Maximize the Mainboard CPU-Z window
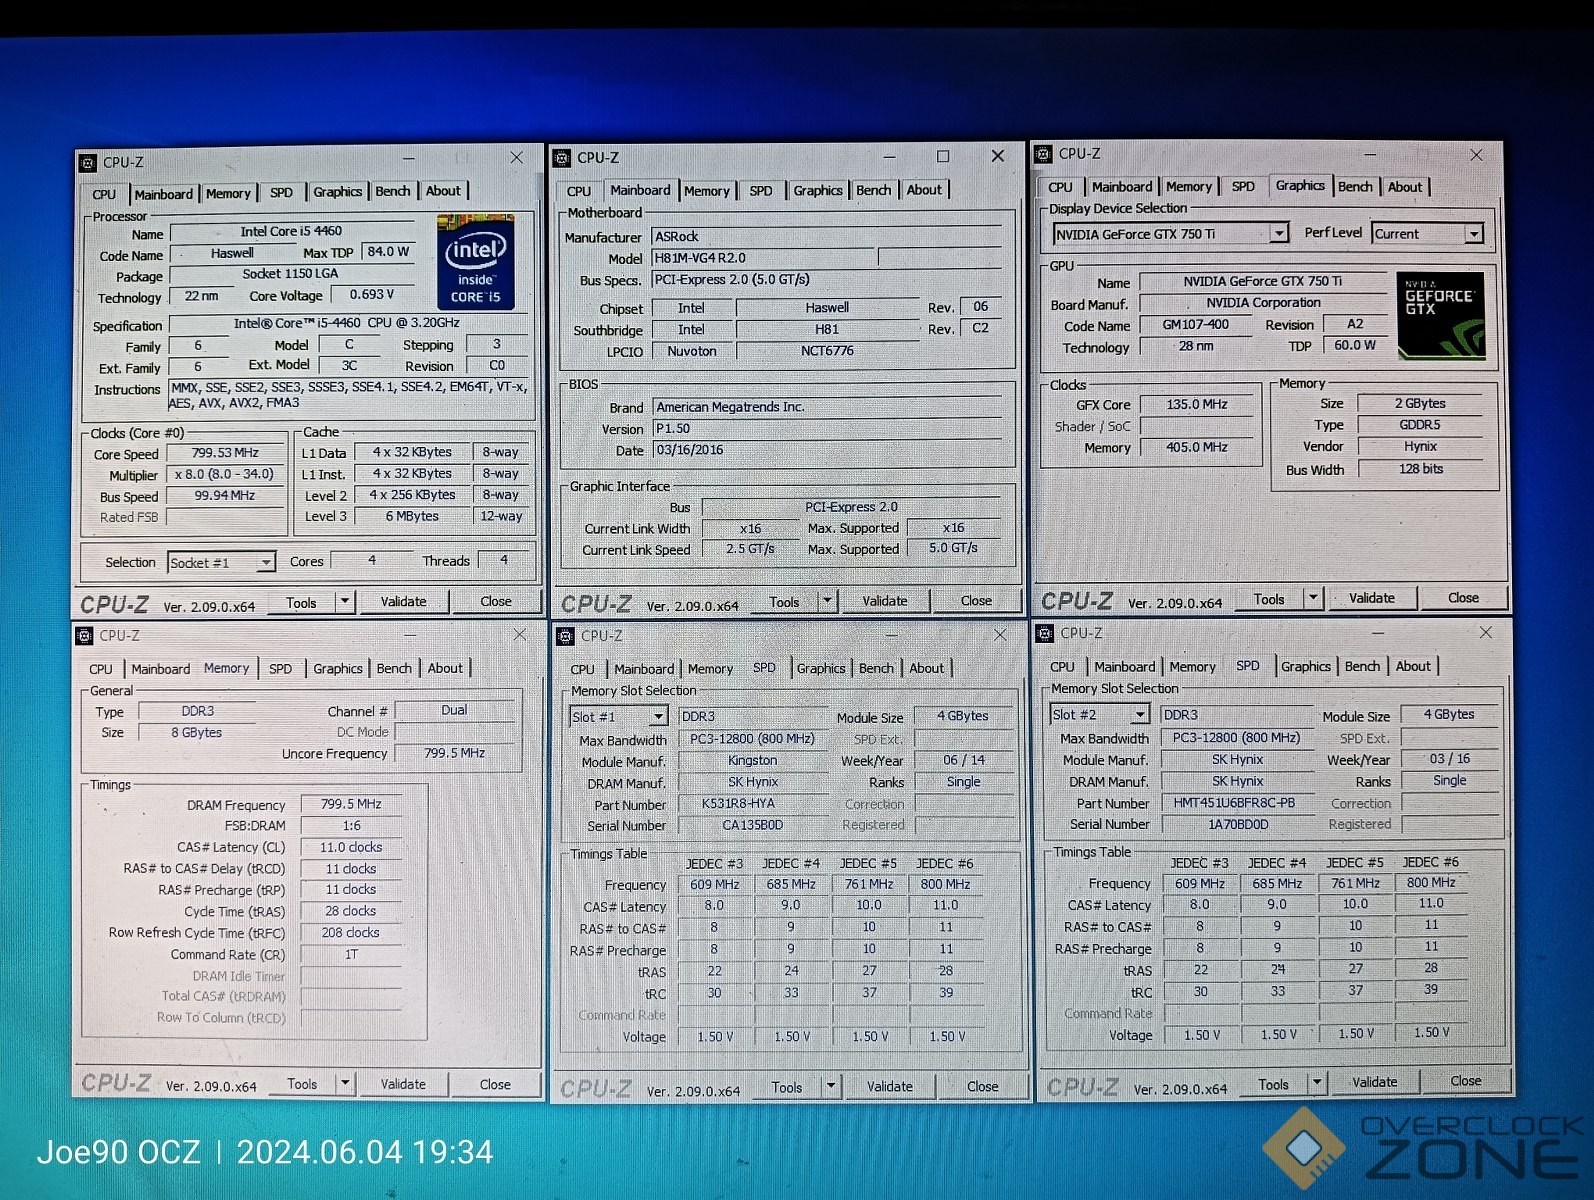Image resolution: width=1594 pixels, height=1200 pixels. (943, 156)
